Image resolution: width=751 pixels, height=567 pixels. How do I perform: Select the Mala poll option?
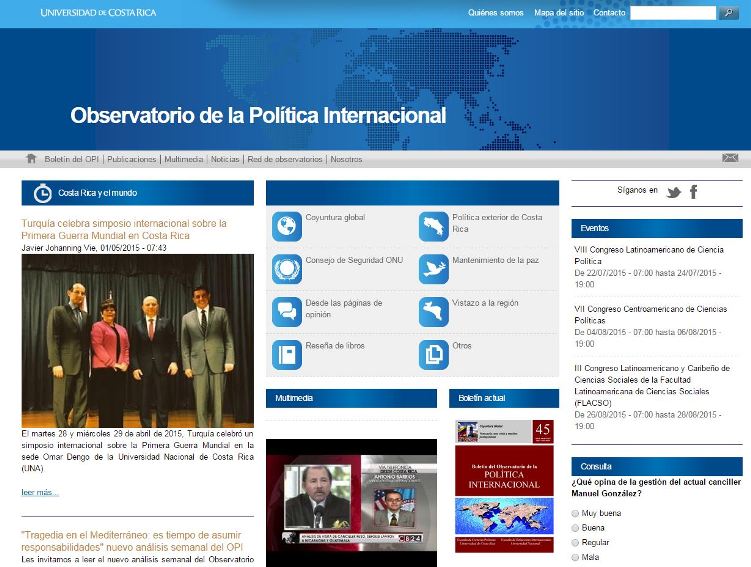[x=575, y=557]
